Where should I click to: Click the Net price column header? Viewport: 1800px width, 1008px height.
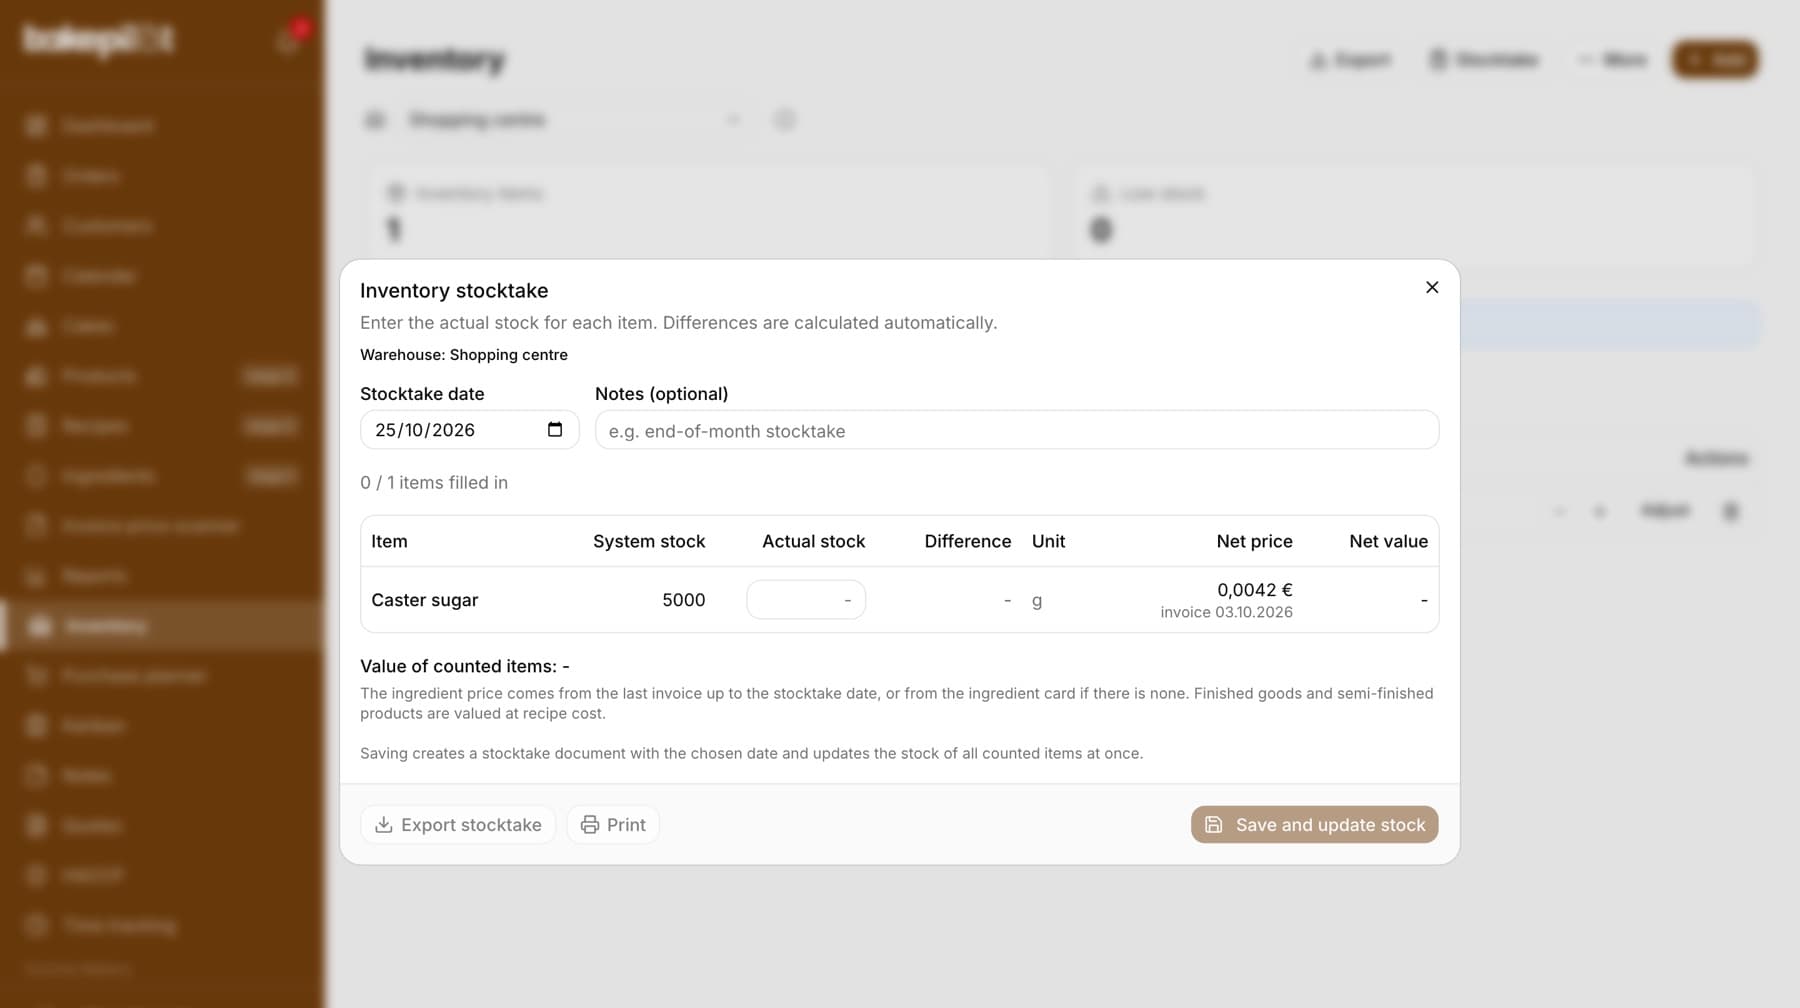1255,541
